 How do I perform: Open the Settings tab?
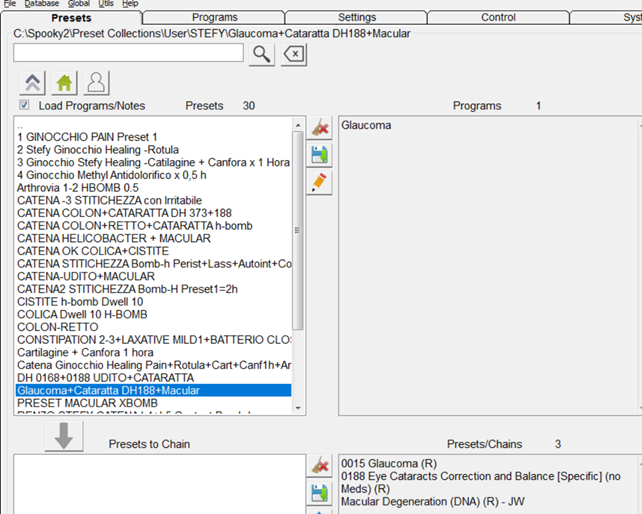[356, 17]
